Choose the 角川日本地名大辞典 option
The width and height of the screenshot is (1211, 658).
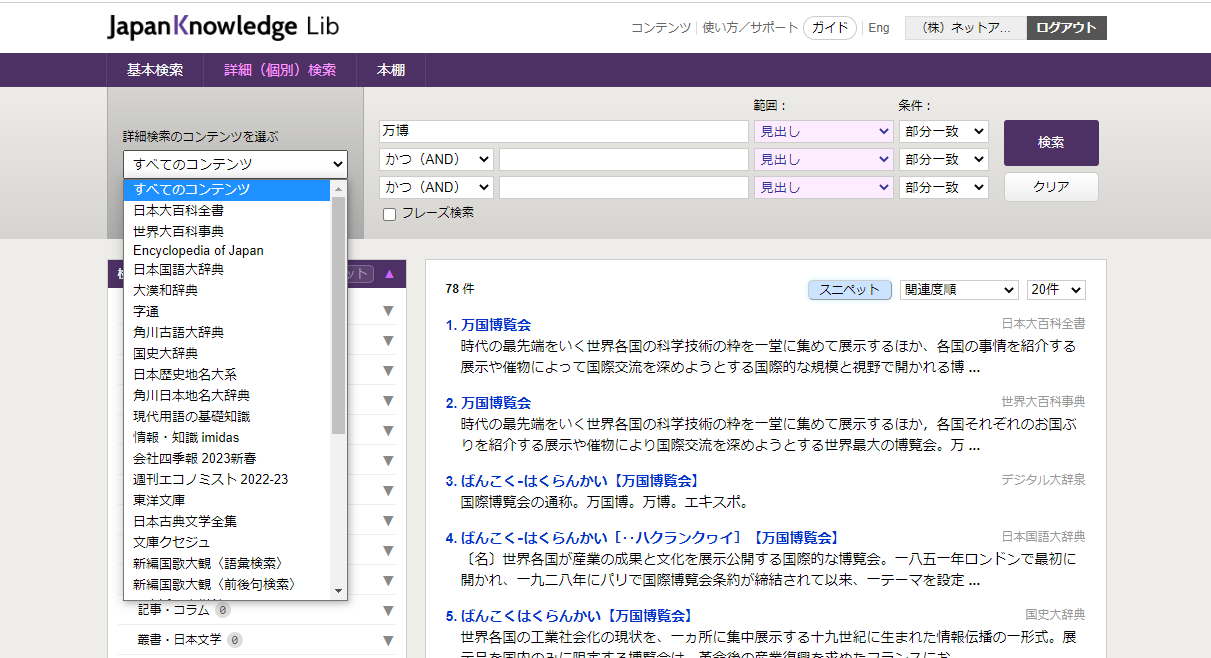coord(227,395)
